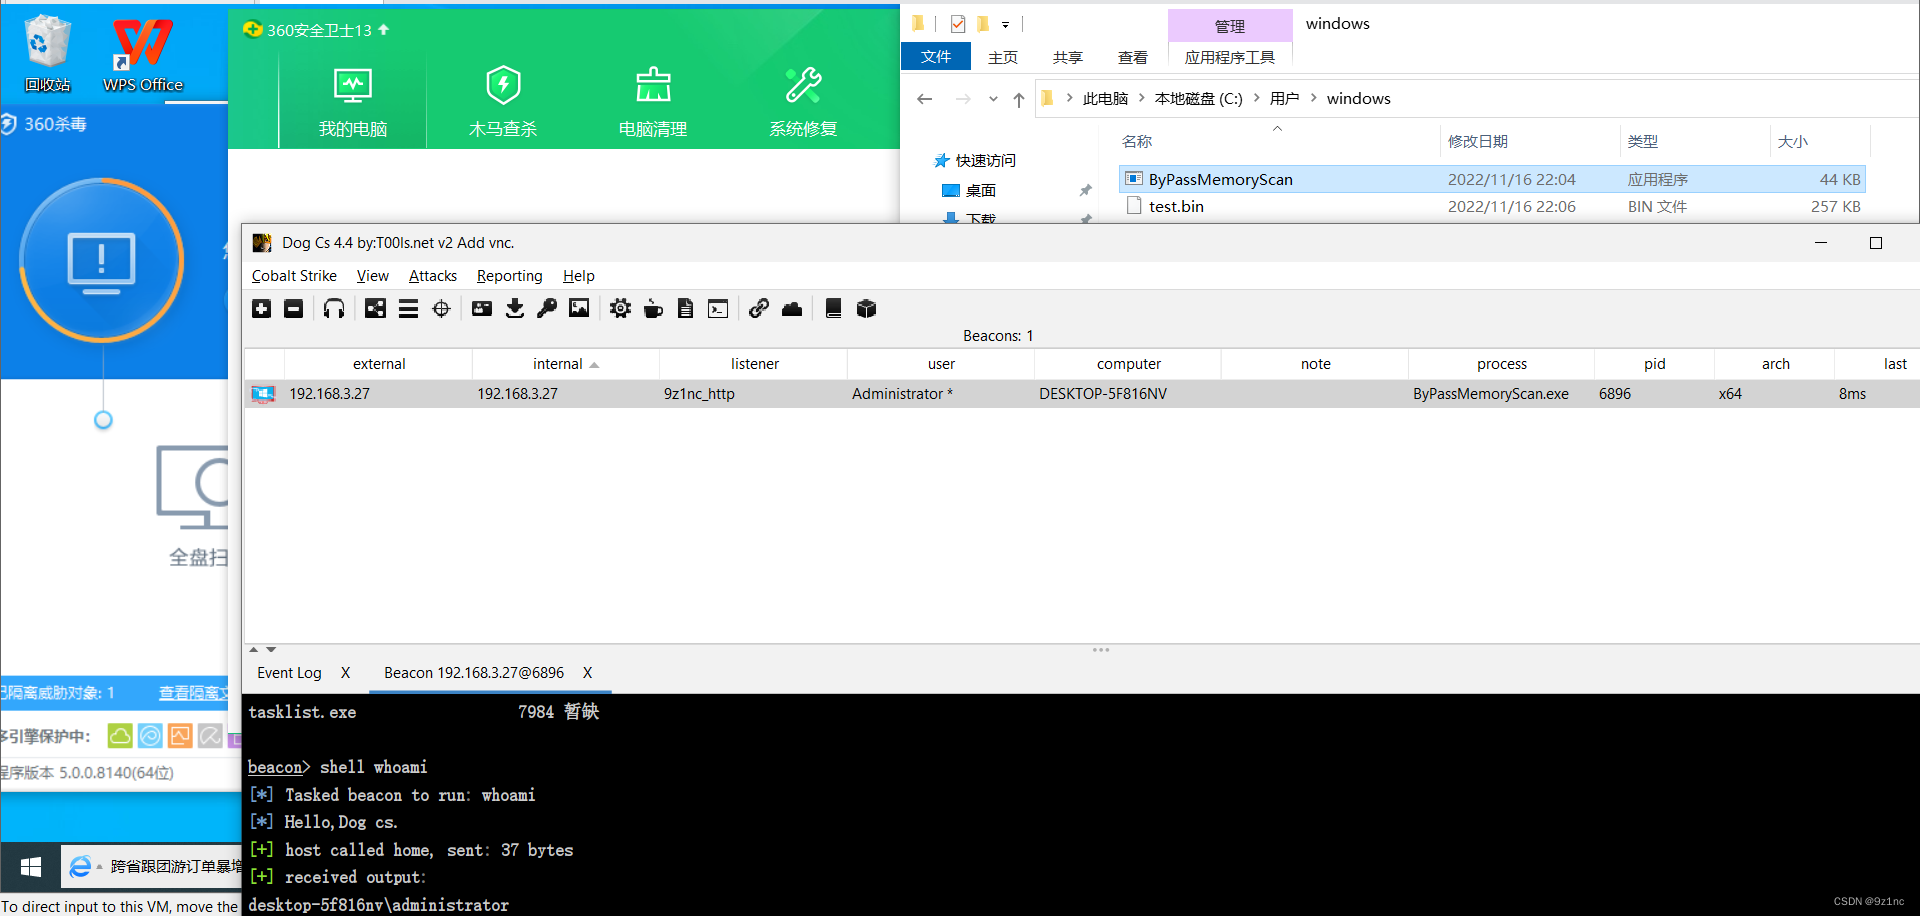Open Keystrokes key icon

[547, 309]
